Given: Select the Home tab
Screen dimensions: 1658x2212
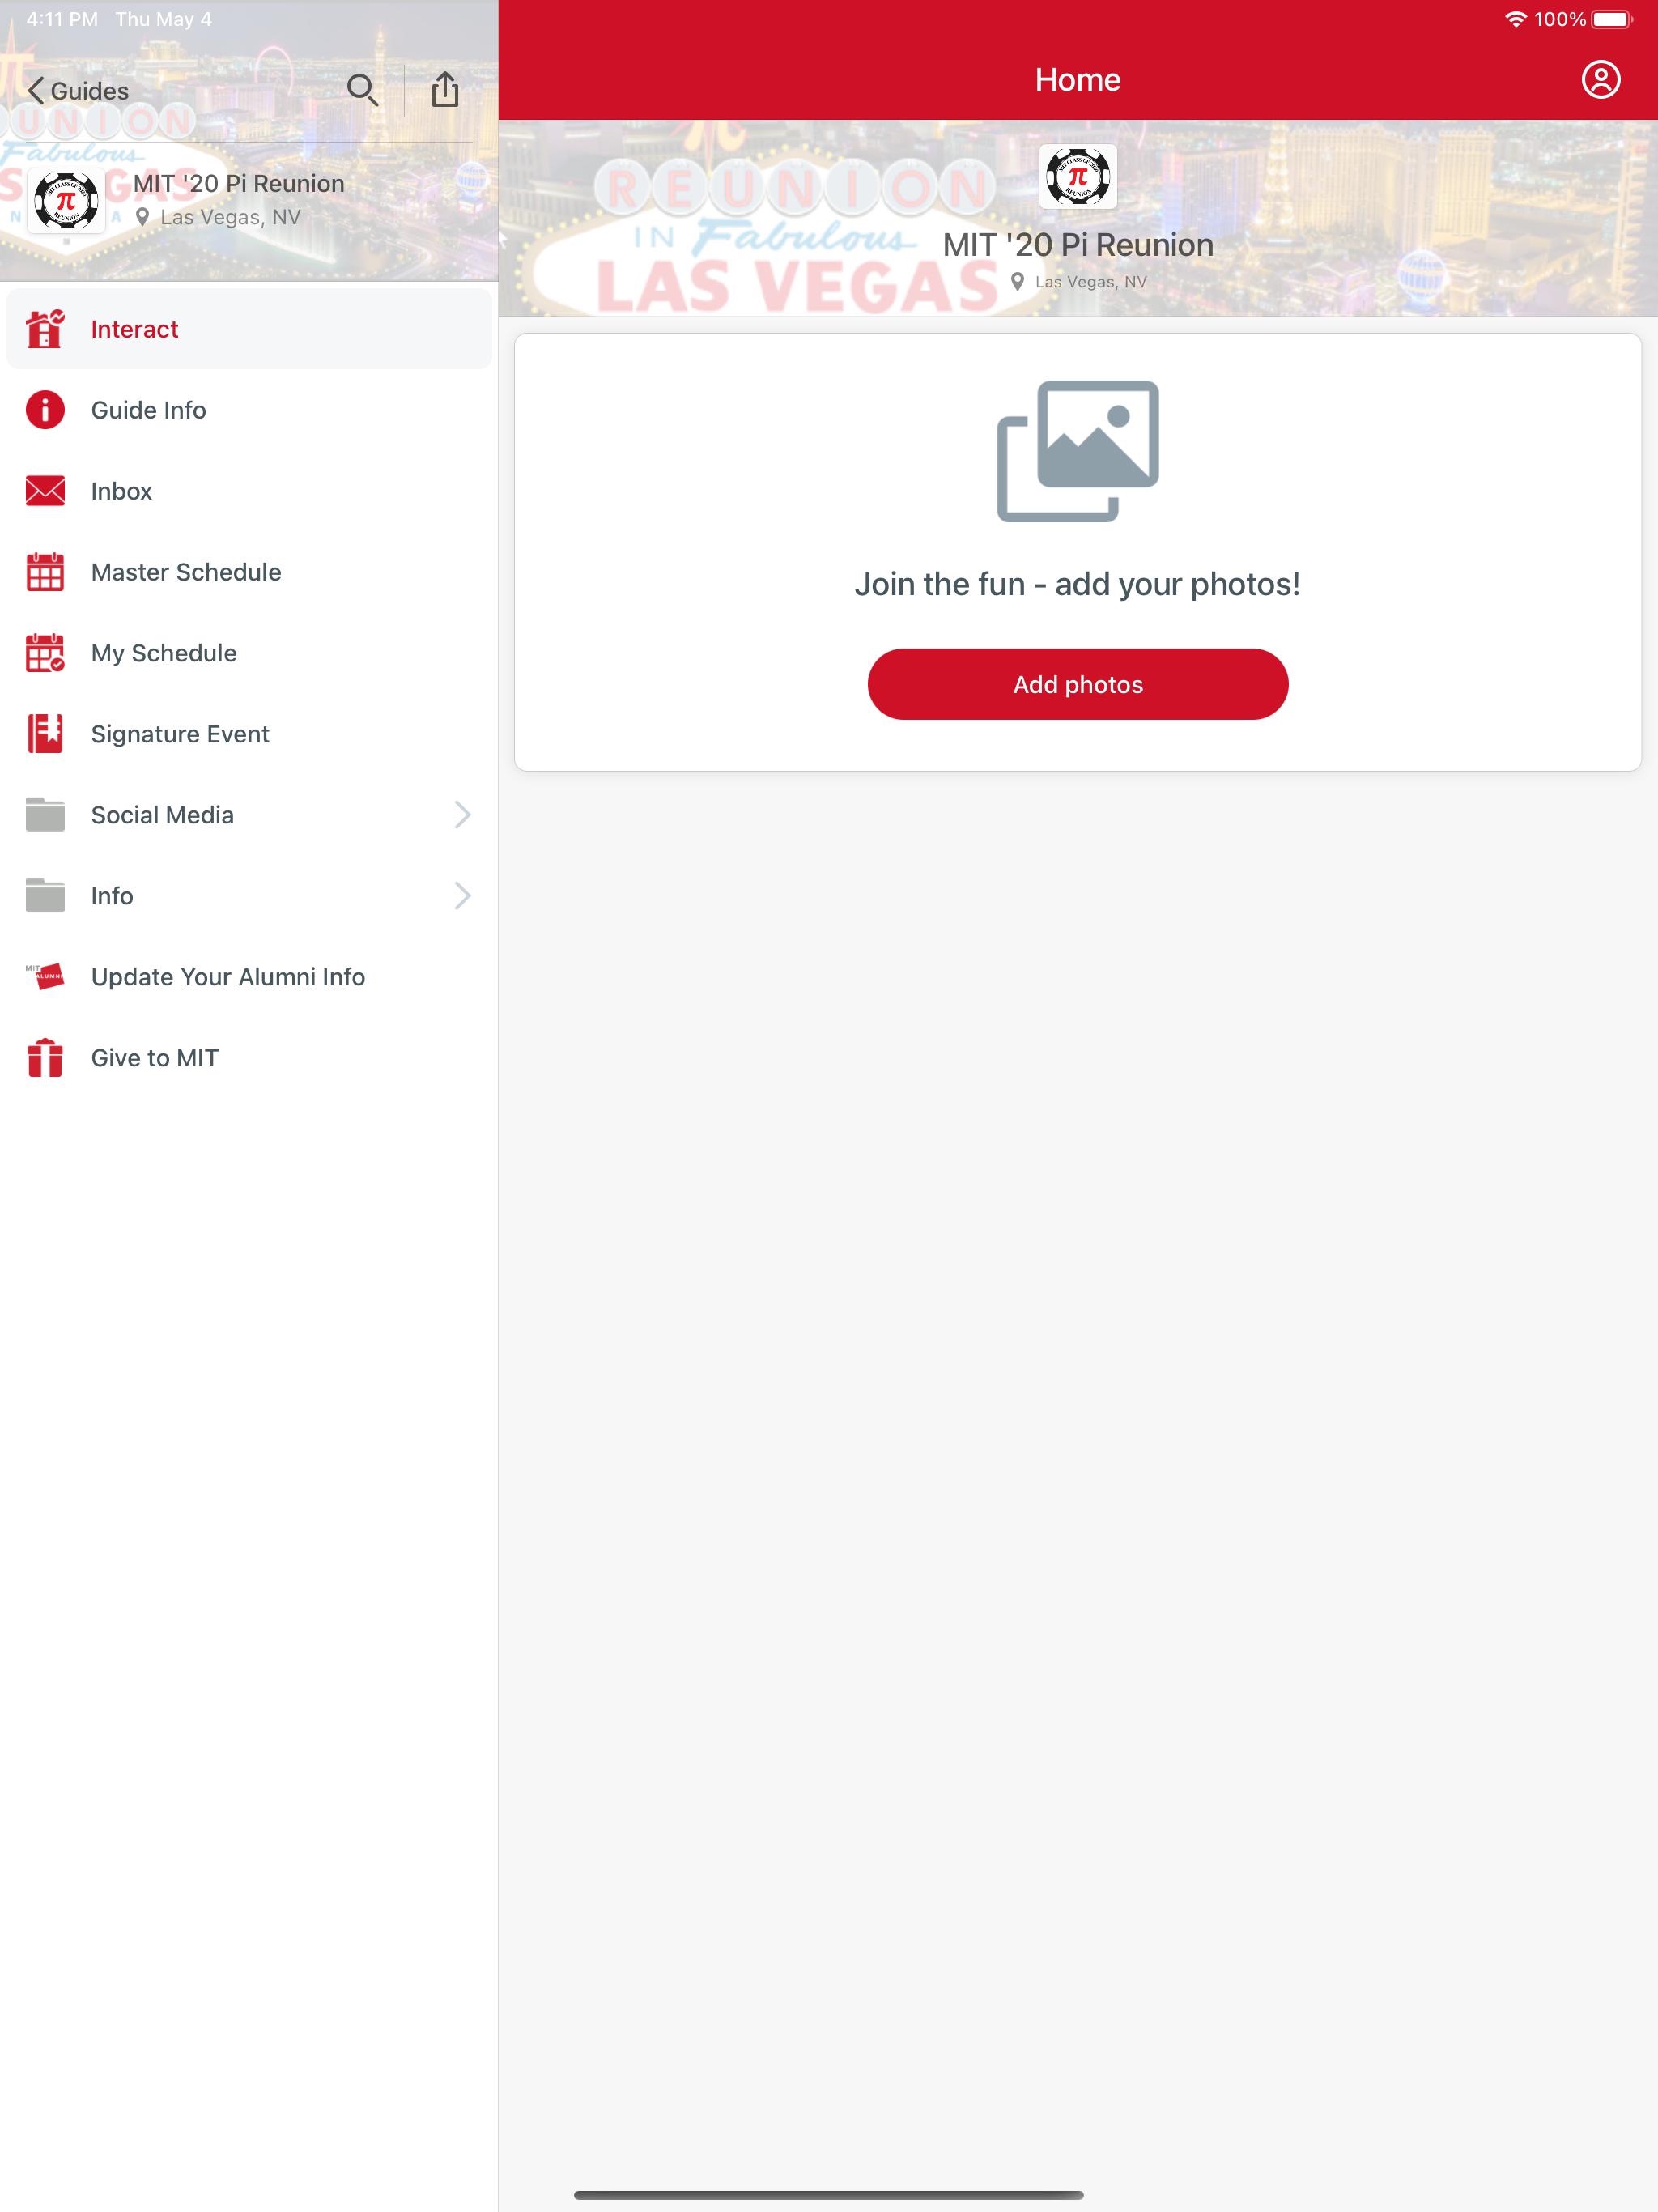Looking at the screenshot, I should (1078, 77).
